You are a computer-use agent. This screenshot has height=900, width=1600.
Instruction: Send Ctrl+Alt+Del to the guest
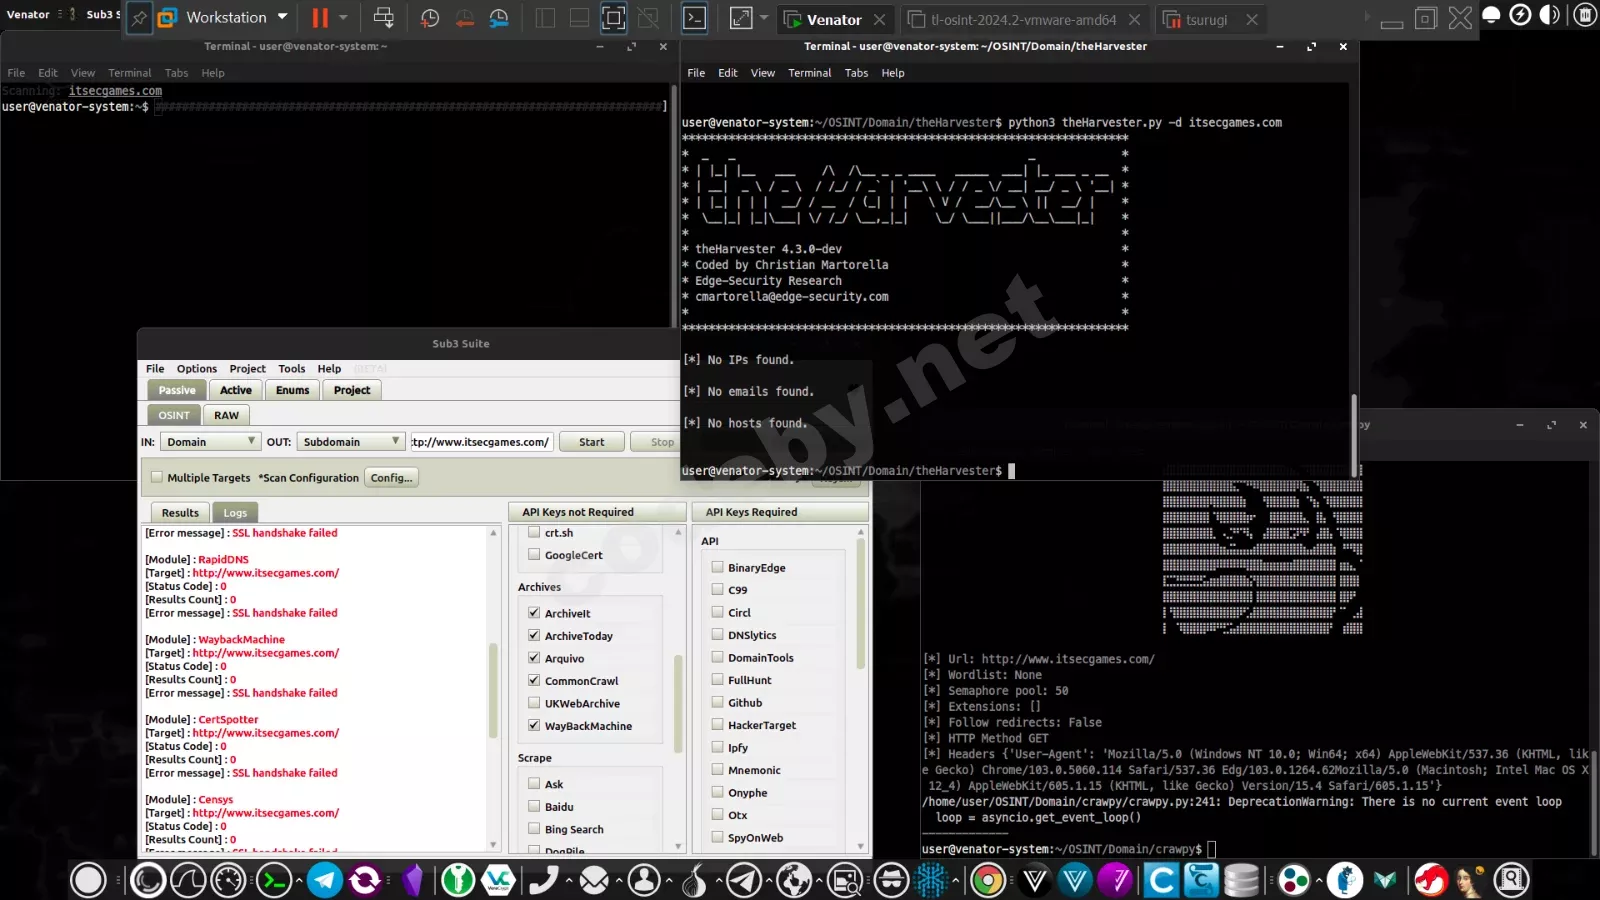pos(384,18)
